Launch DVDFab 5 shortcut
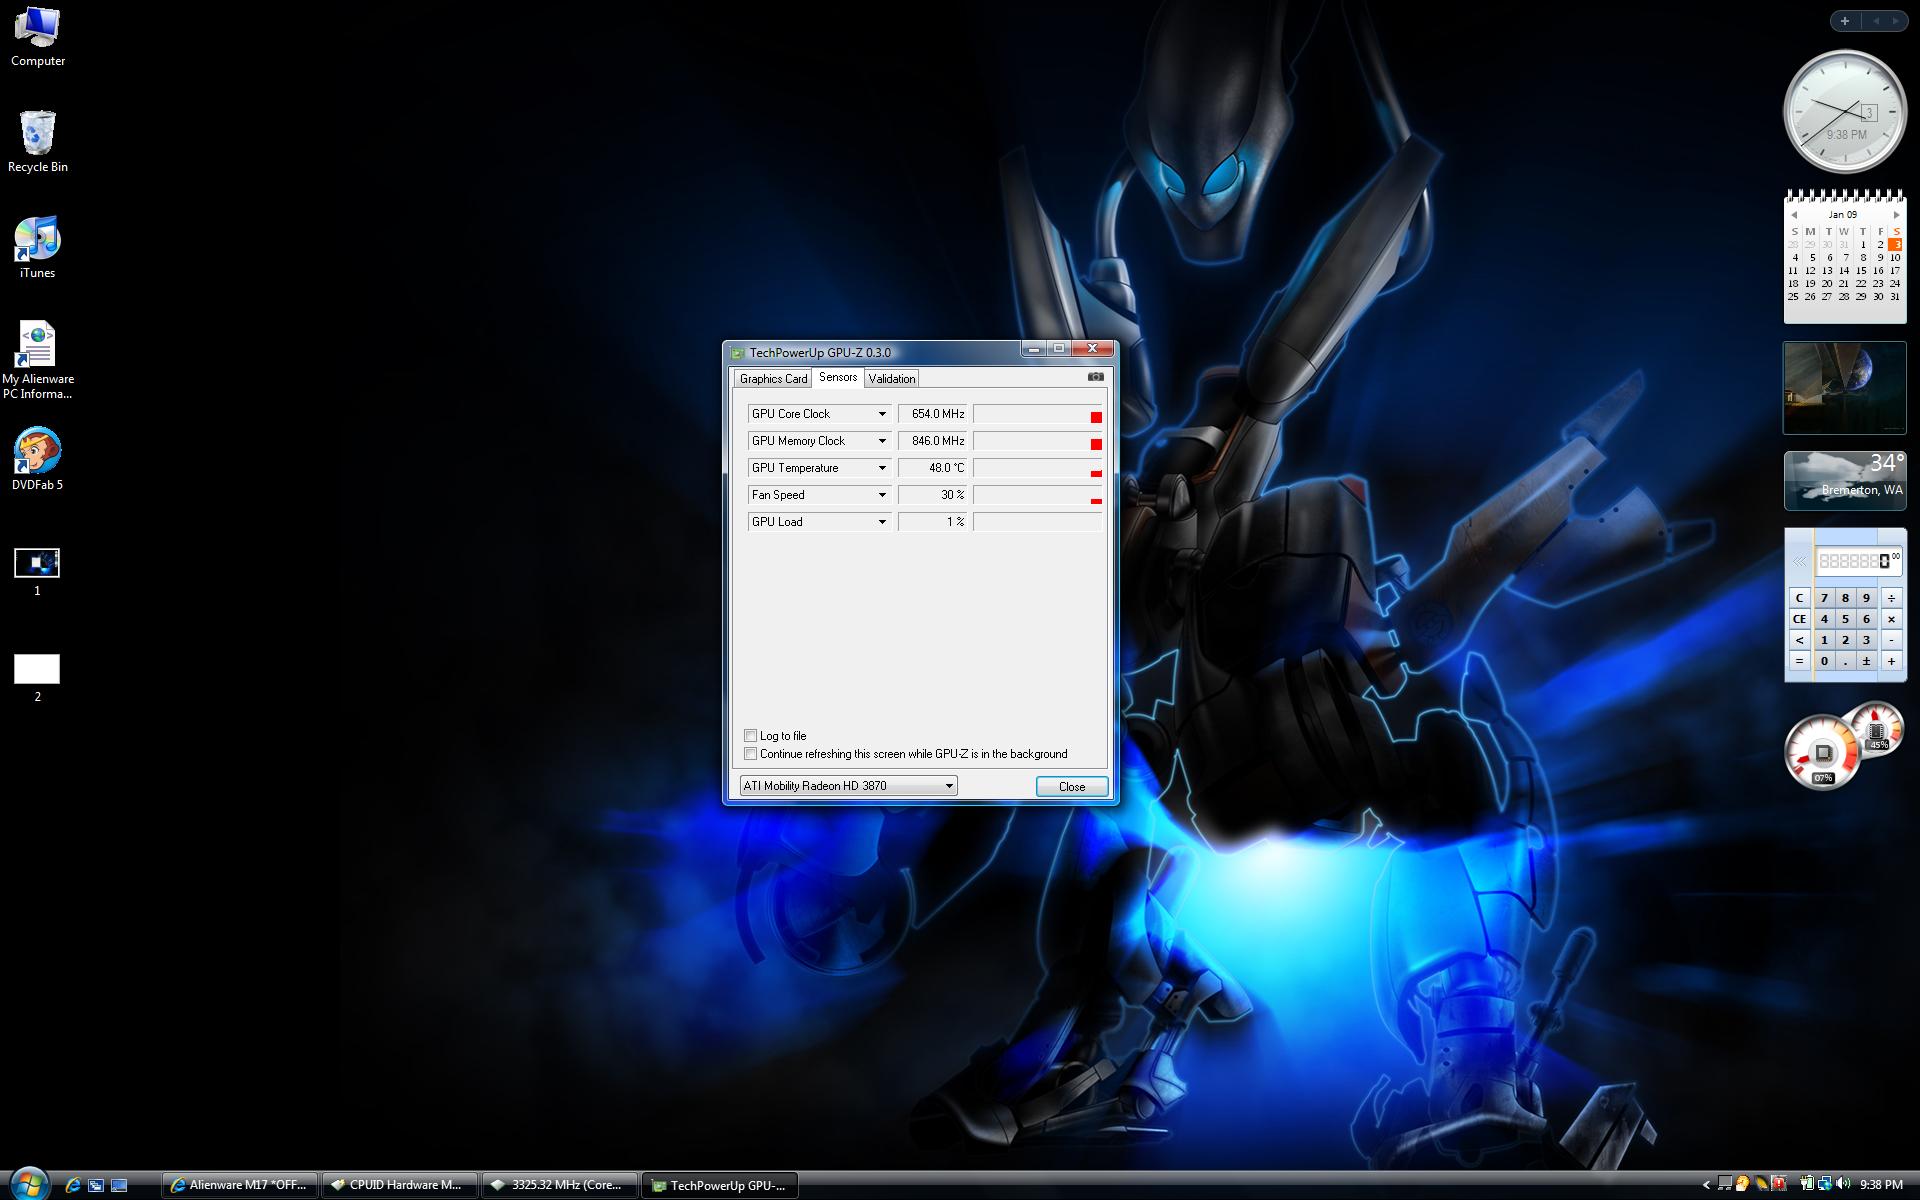The height and width of the screenshot is (1200, 1920). pos(38,460)
